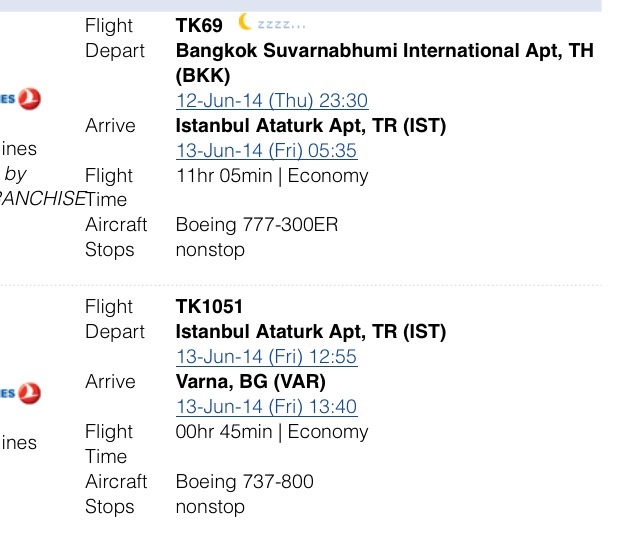
Task: Click Istanbul Ataturk Apt arrival of TK69
Action: (310, 126)
